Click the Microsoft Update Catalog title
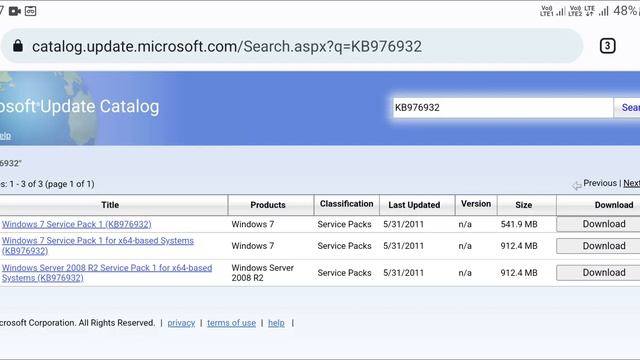This screenshot has width=640, height=360. click(x=80, y=107)
